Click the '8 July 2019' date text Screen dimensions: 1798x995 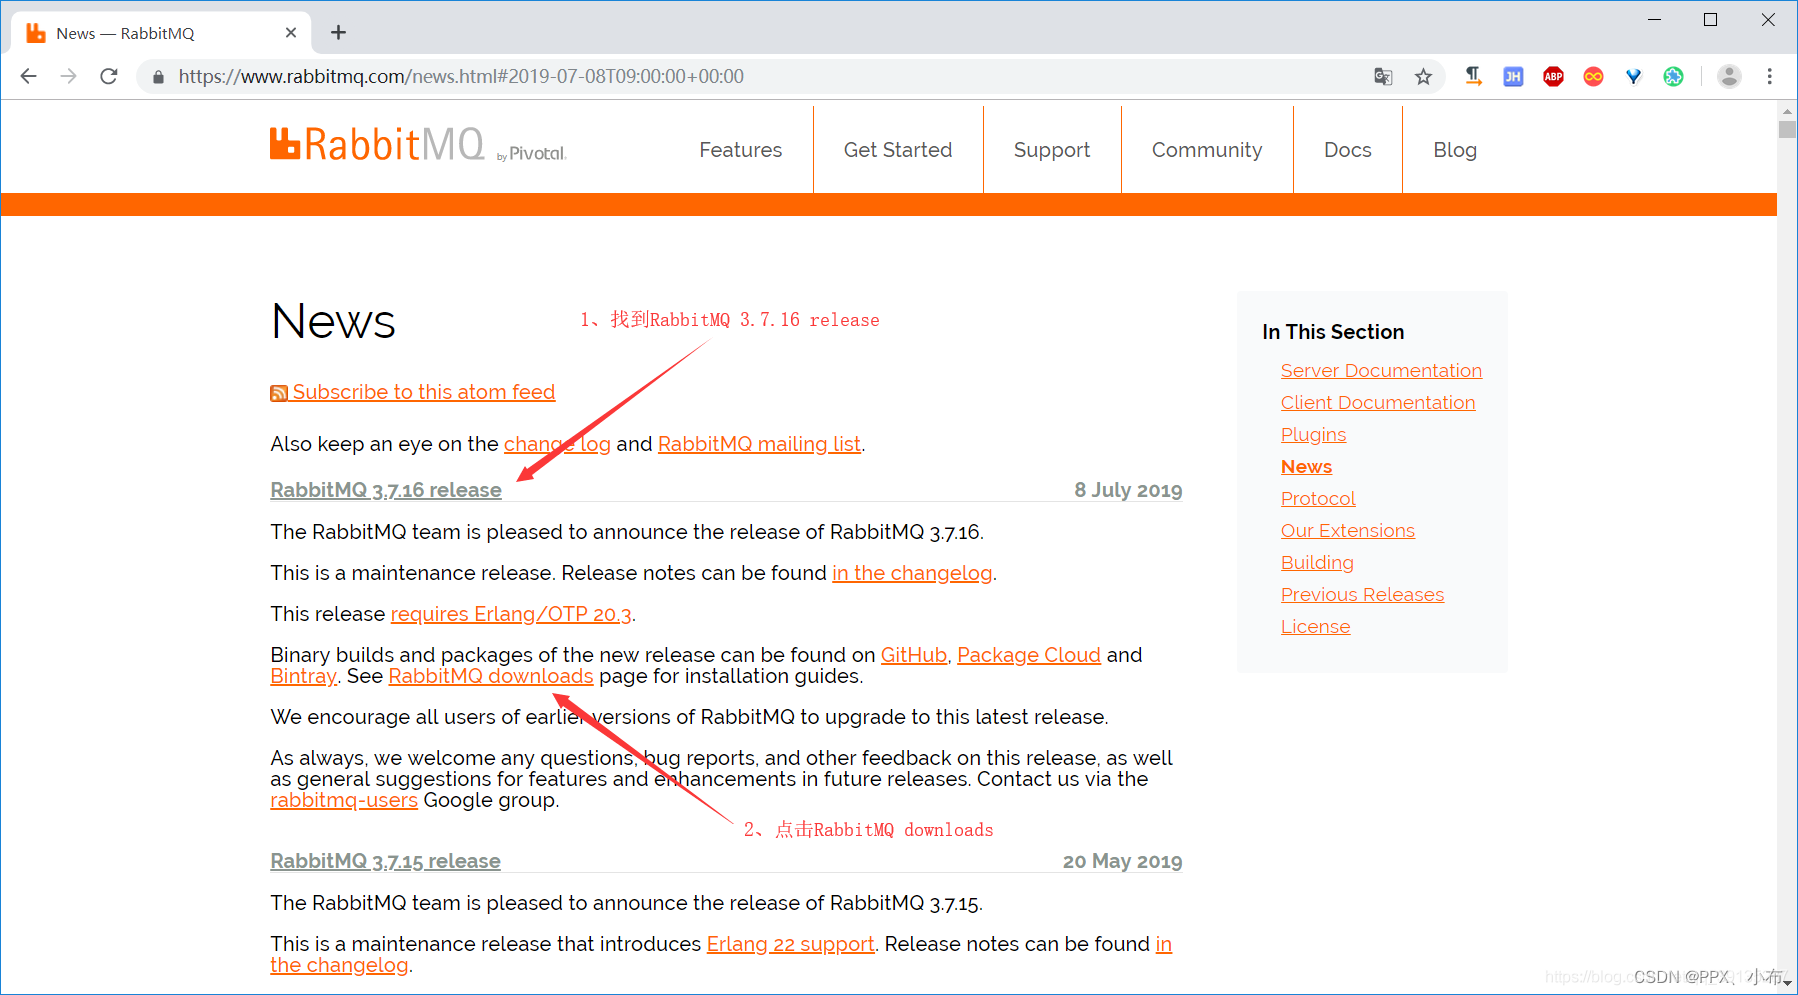click(x=1128, y=490)
